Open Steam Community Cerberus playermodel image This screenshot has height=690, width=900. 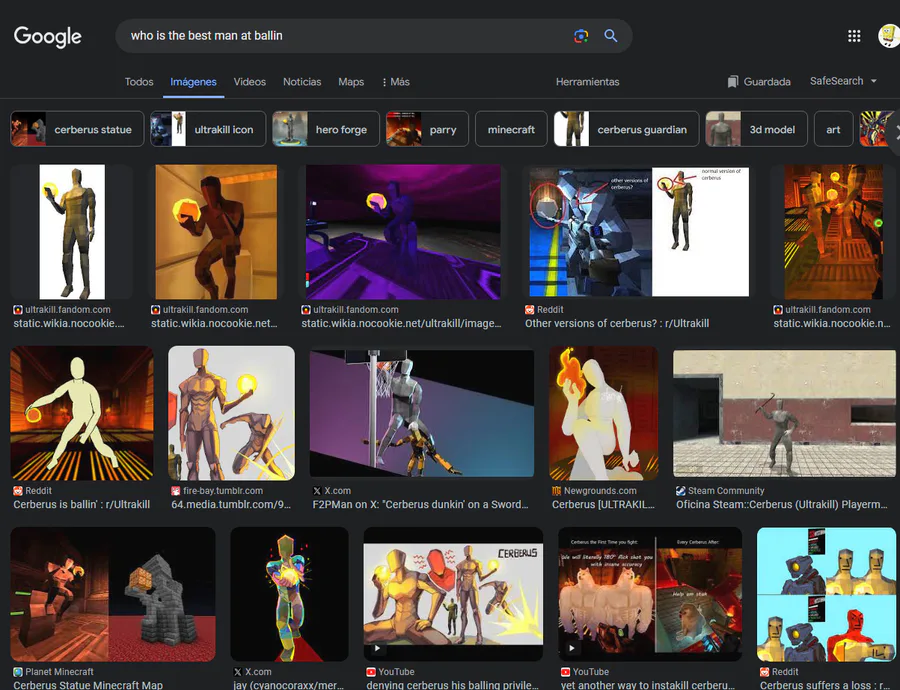pos(784,413)
